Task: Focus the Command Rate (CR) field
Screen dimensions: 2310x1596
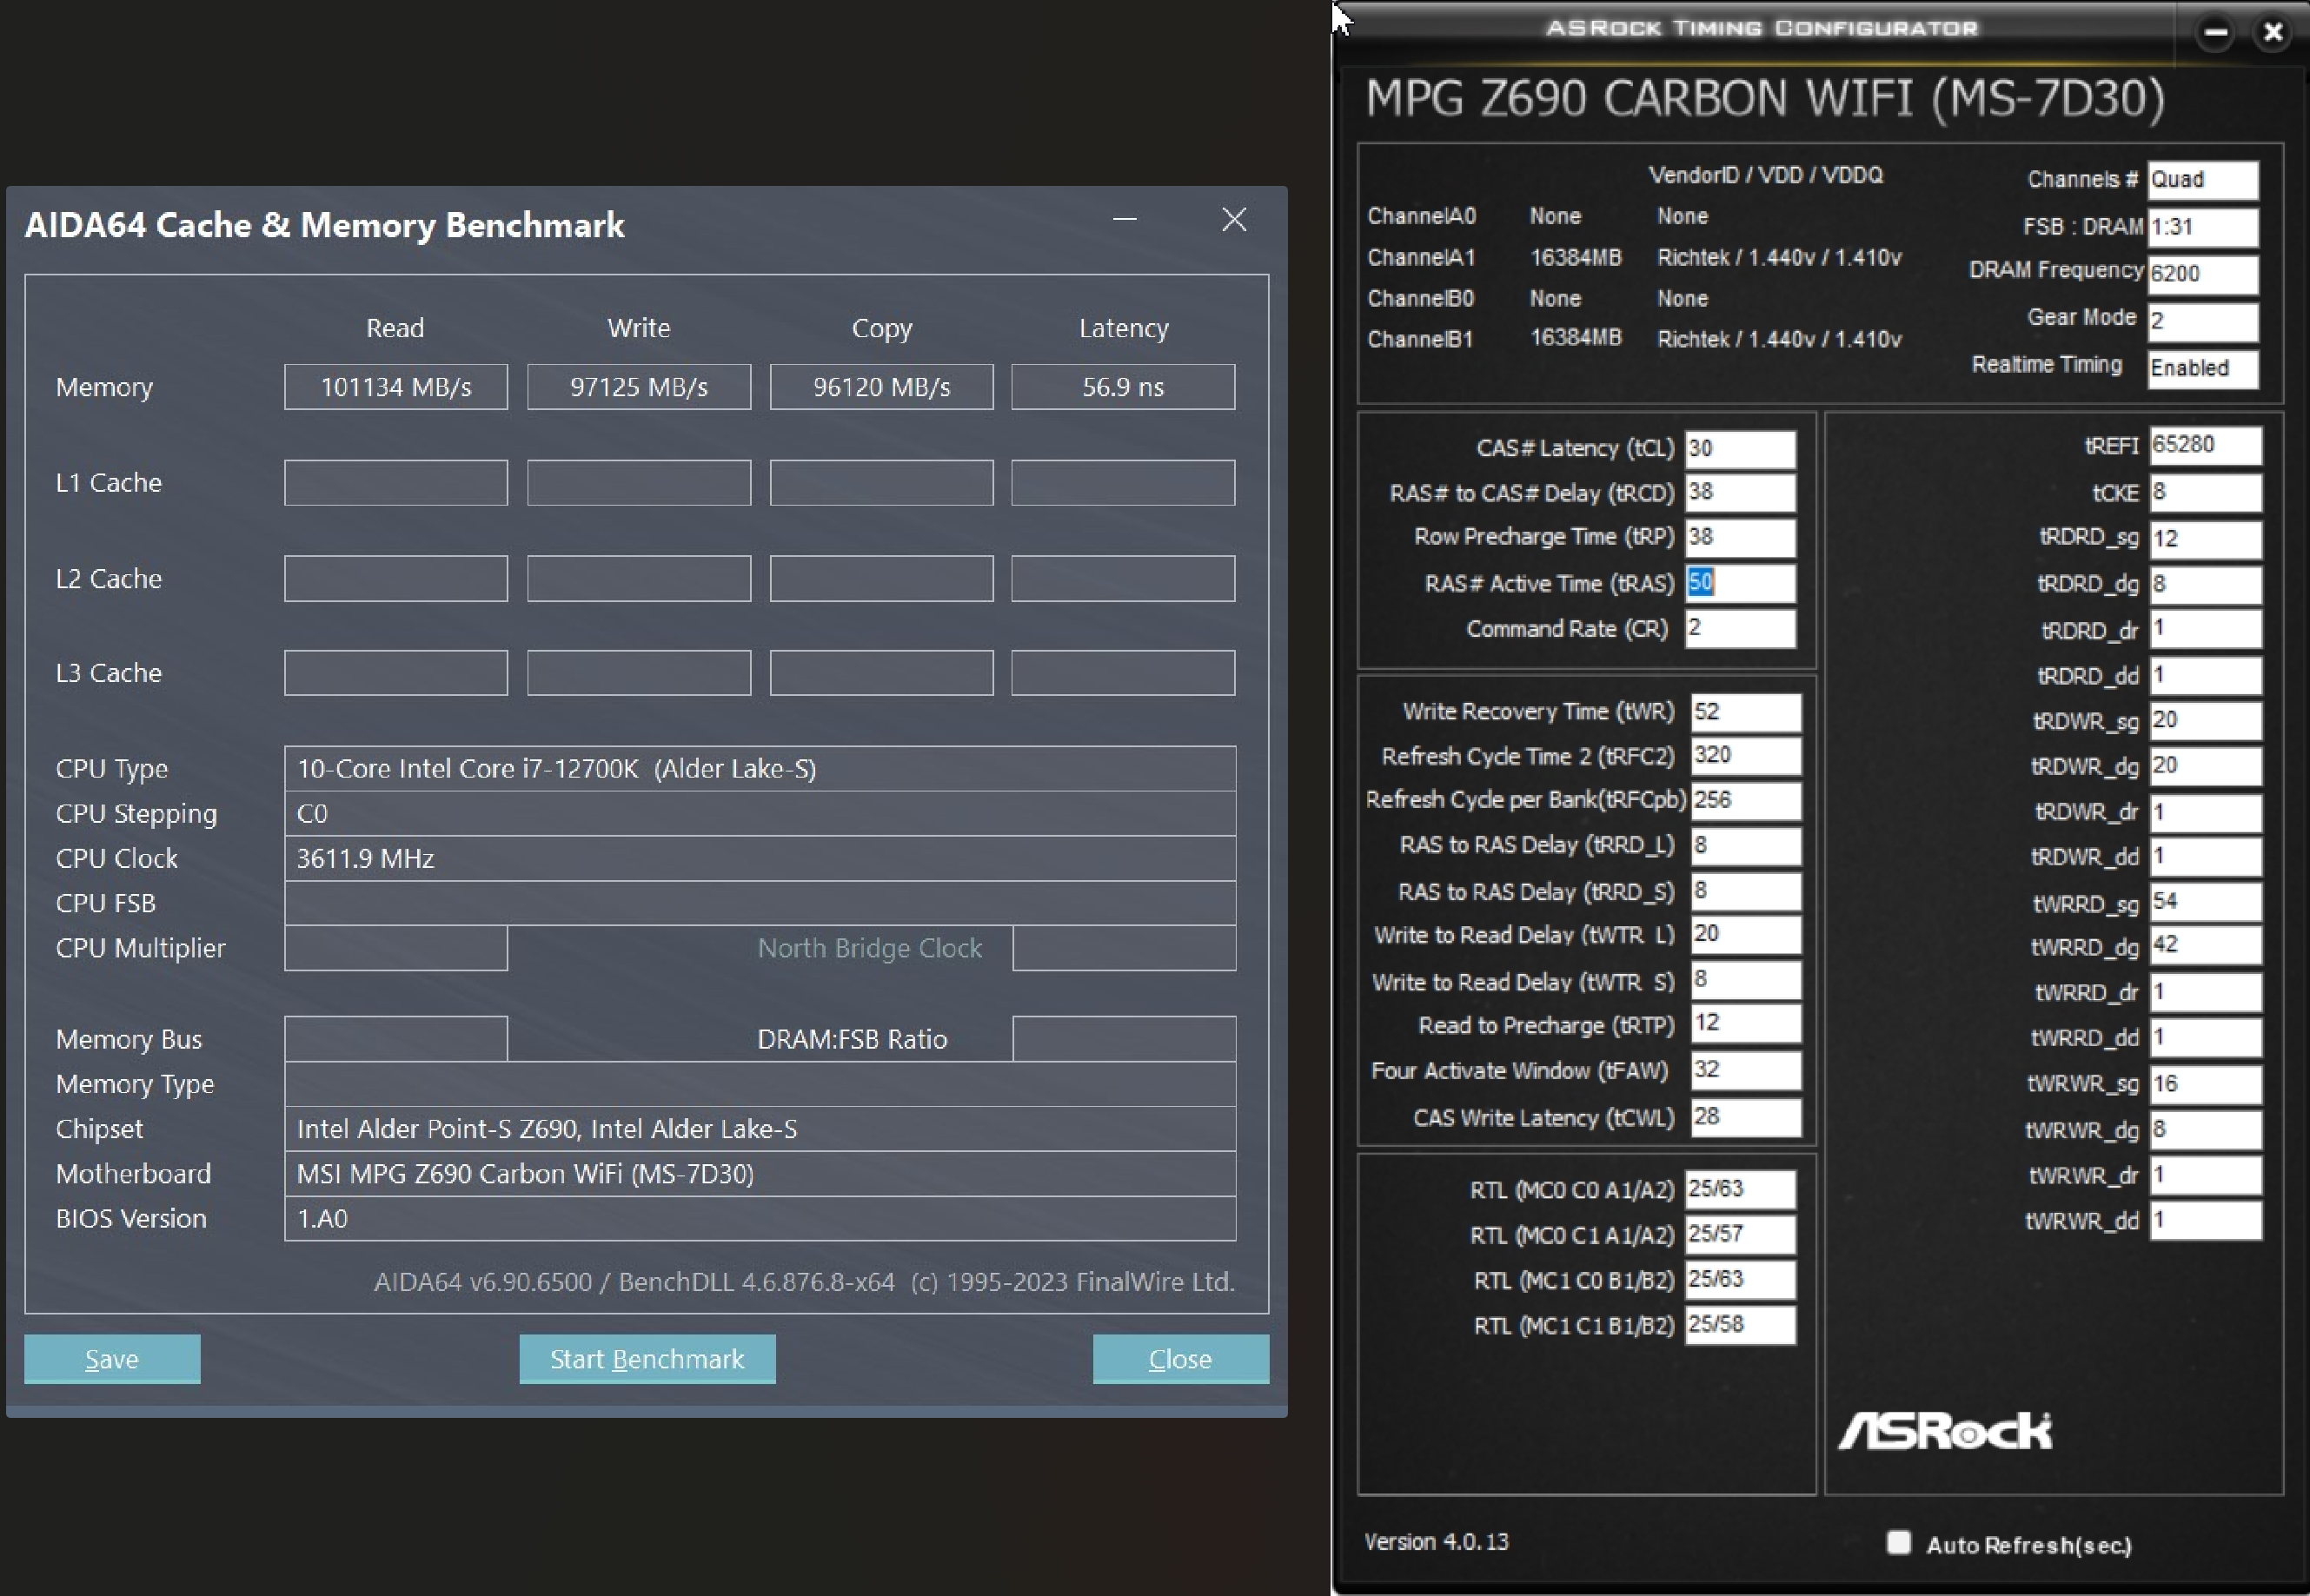Action: [1739, 628]
